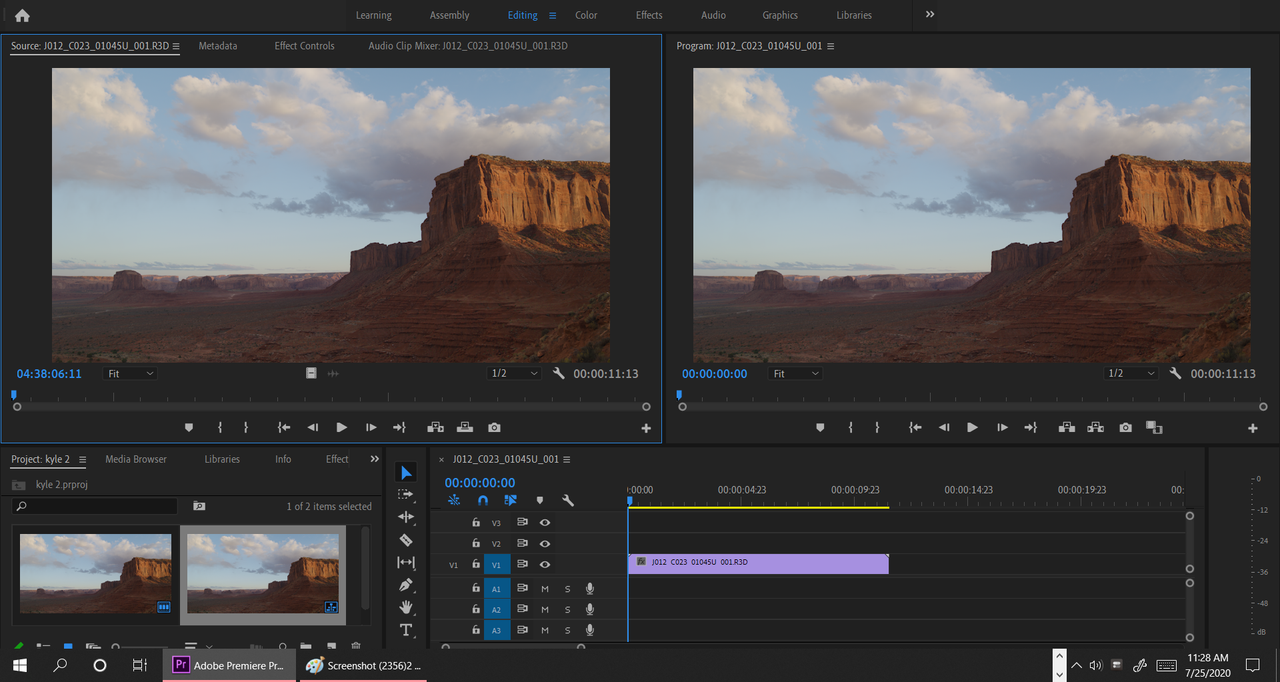Select the Ripple Edit tool
The width and height of the screenshot is (1280, 682).
click(406, 517)
